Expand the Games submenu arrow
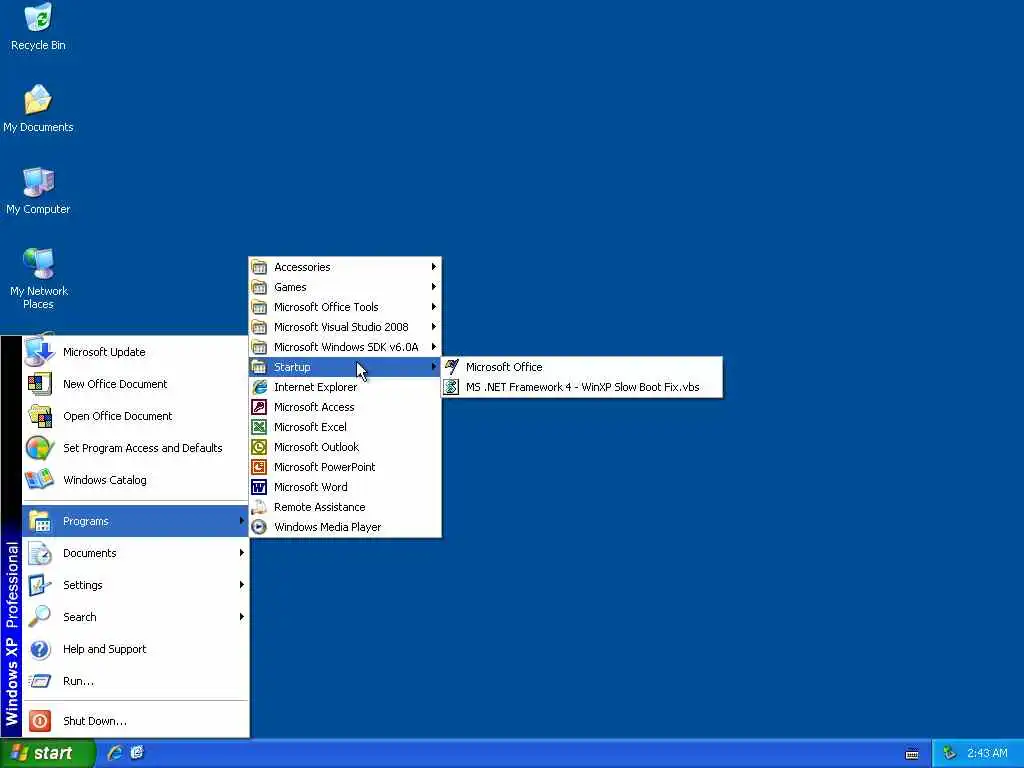 coord(434,287)
